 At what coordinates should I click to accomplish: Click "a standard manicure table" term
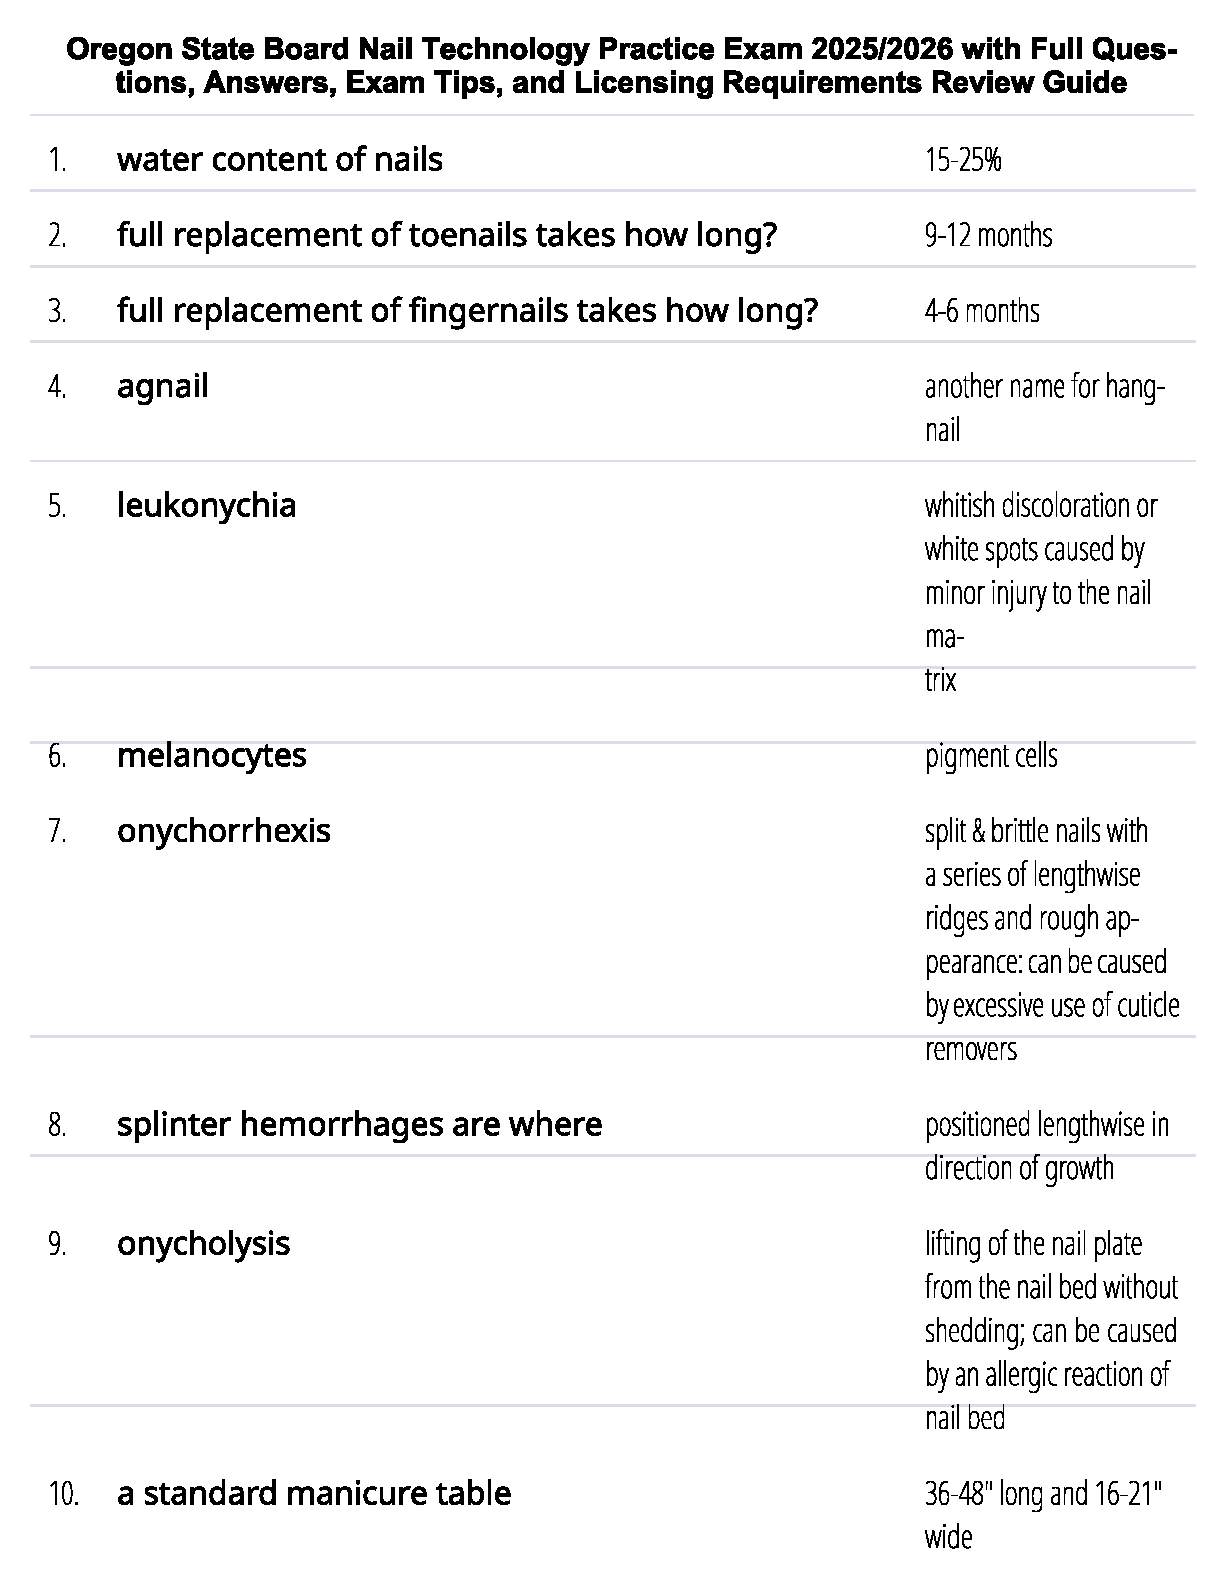[x=314, y=1494]
